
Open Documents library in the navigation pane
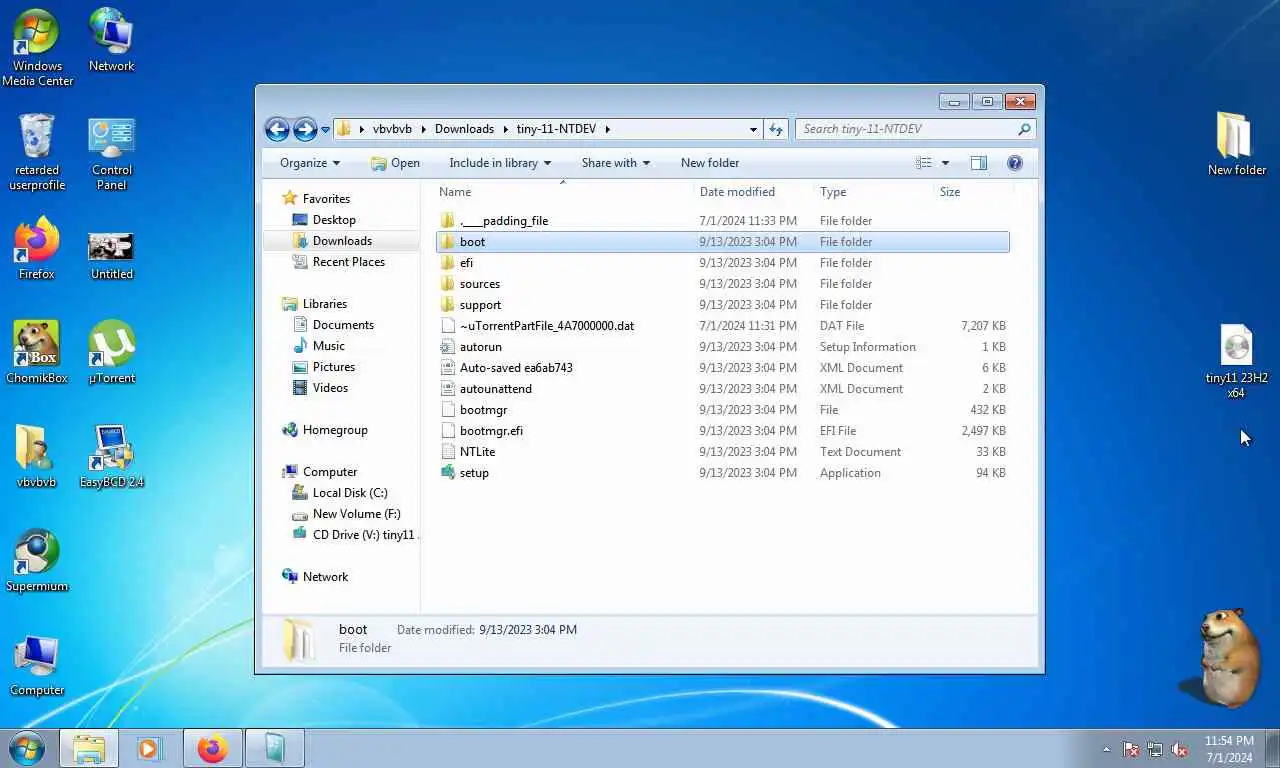coord(343,325)
